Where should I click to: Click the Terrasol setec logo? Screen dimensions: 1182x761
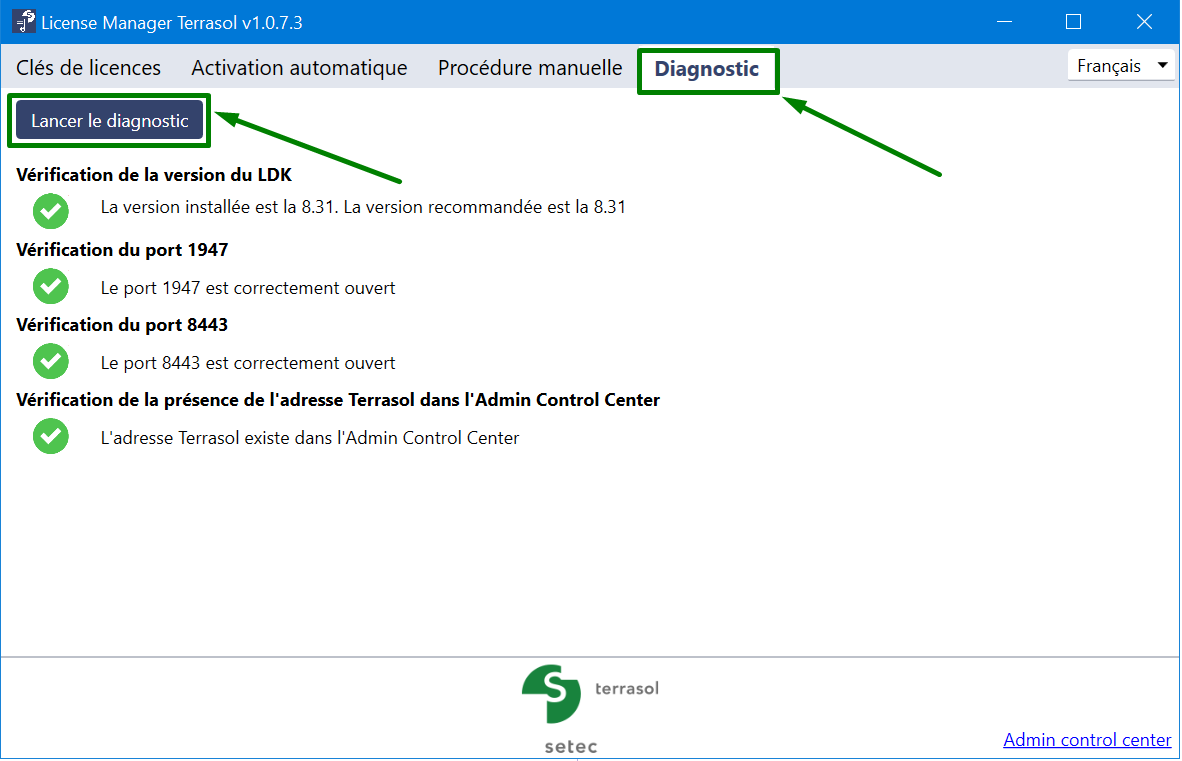(590, 708)
